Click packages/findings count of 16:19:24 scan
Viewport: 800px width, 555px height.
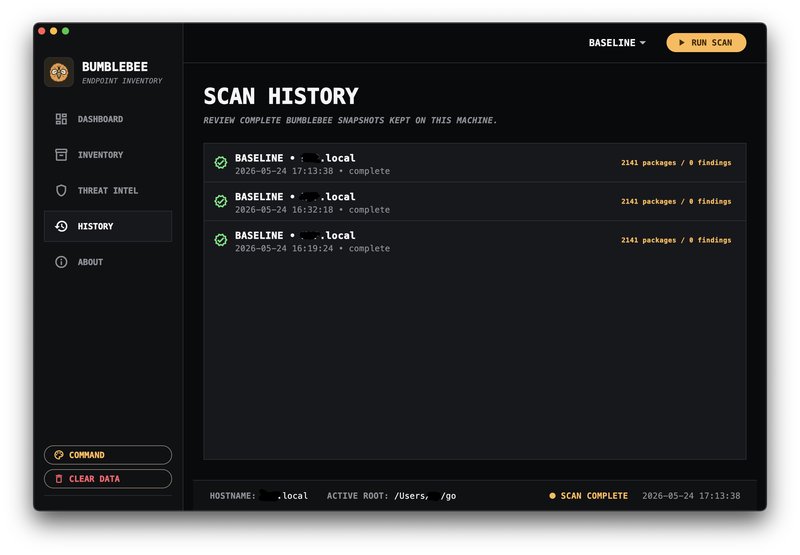(x=676, y=240)
